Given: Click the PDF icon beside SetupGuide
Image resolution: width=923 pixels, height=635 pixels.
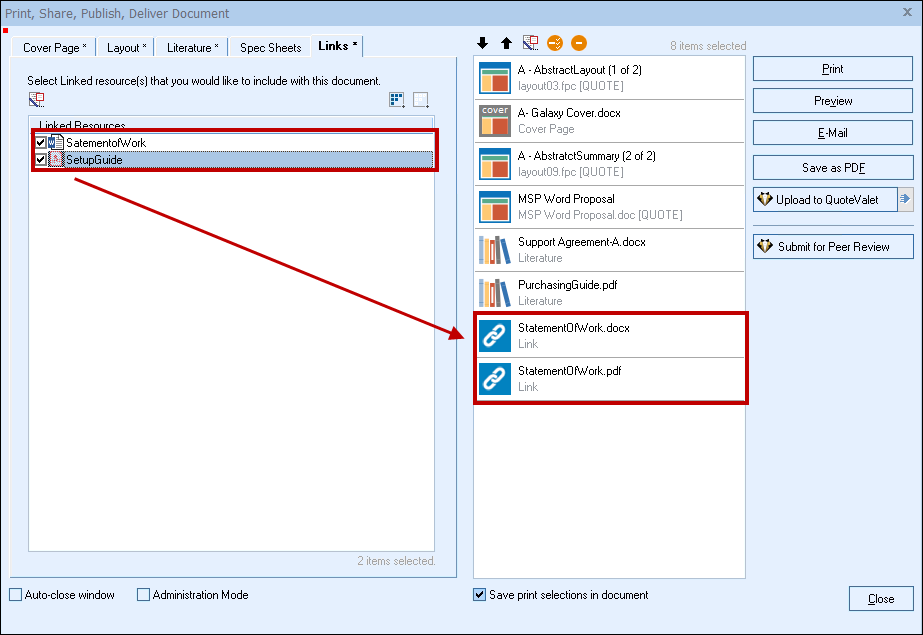Looking at the screenshot, I should [x=56, y=159].
